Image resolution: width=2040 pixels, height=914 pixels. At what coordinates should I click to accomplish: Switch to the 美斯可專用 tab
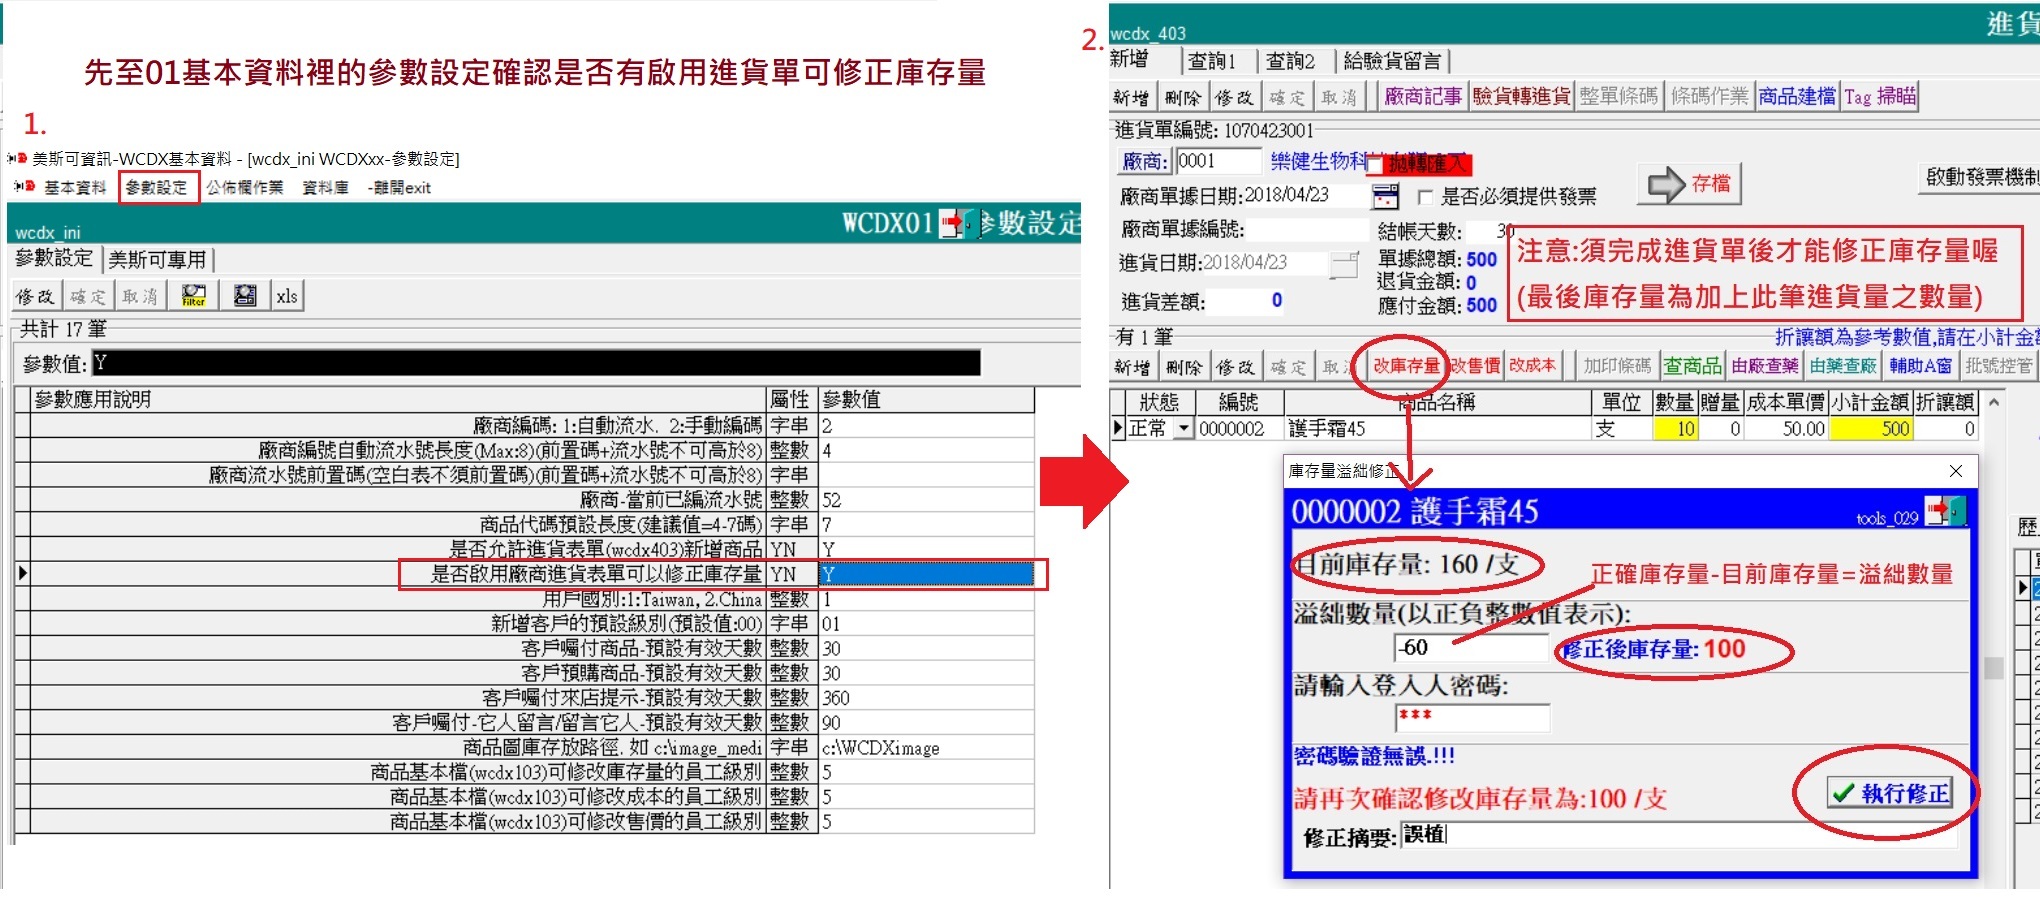157,260
